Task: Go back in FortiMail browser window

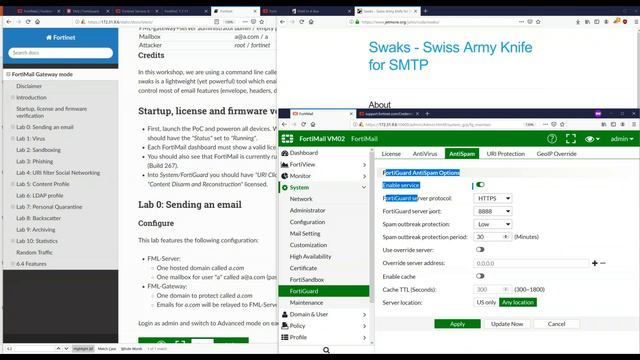Action: [x=284, y=124]
